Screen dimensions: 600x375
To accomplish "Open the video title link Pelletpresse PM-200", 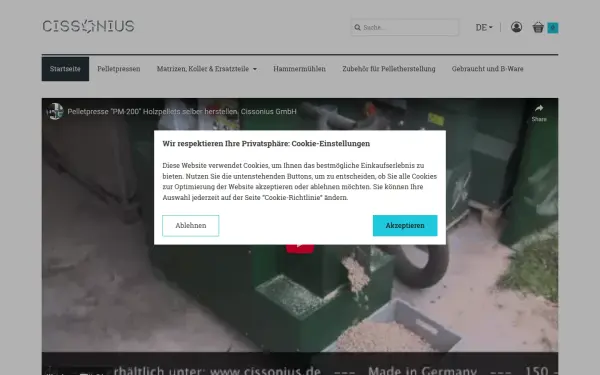I will tap(182, 111).
